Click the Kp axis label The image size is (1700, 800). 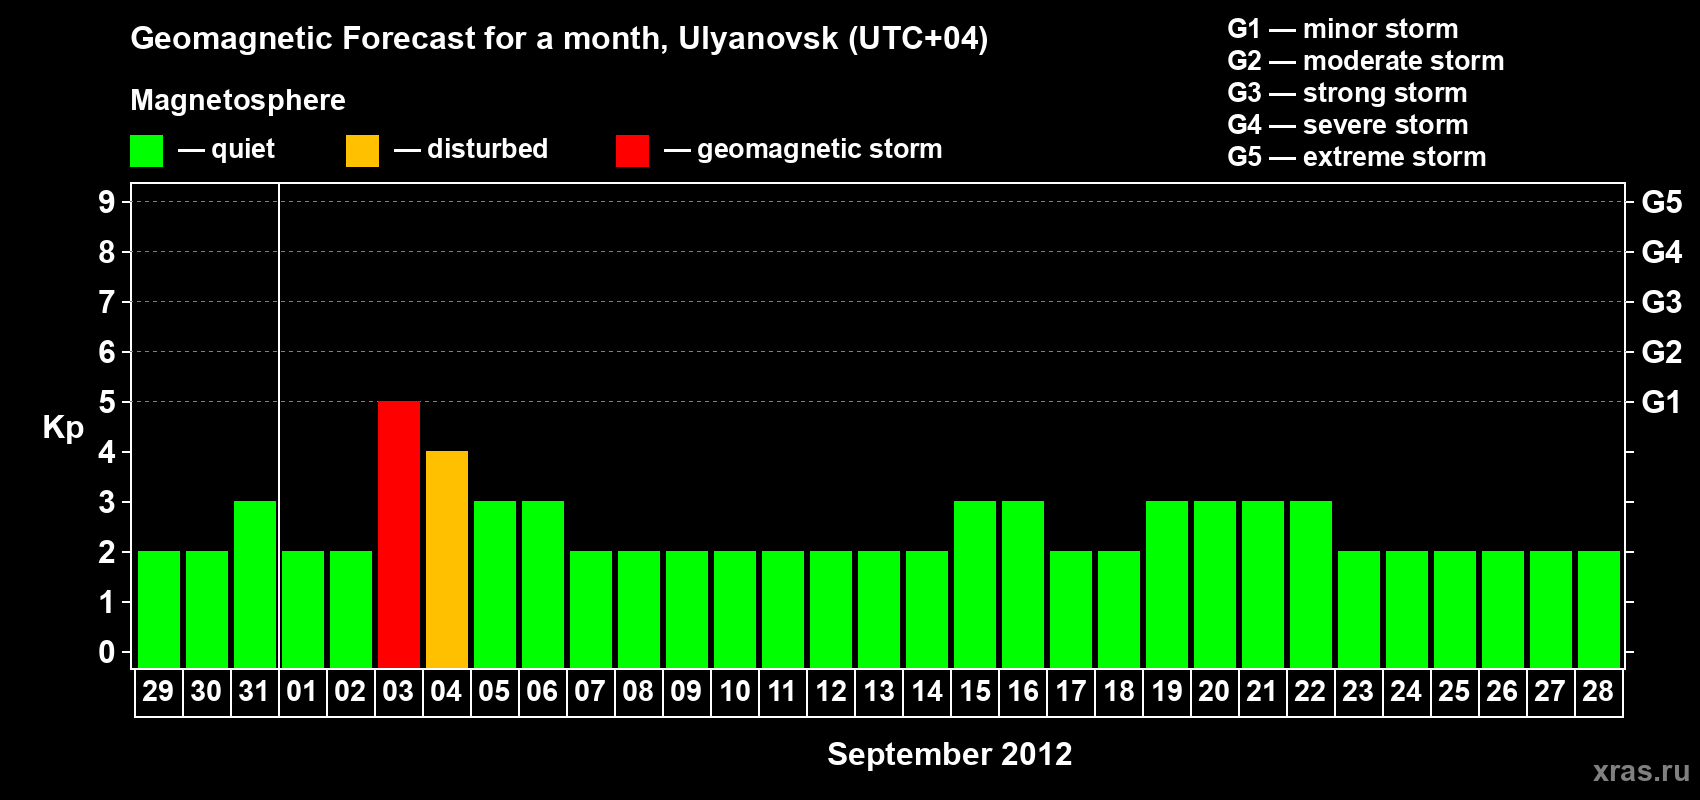click(x=63, y=427)
